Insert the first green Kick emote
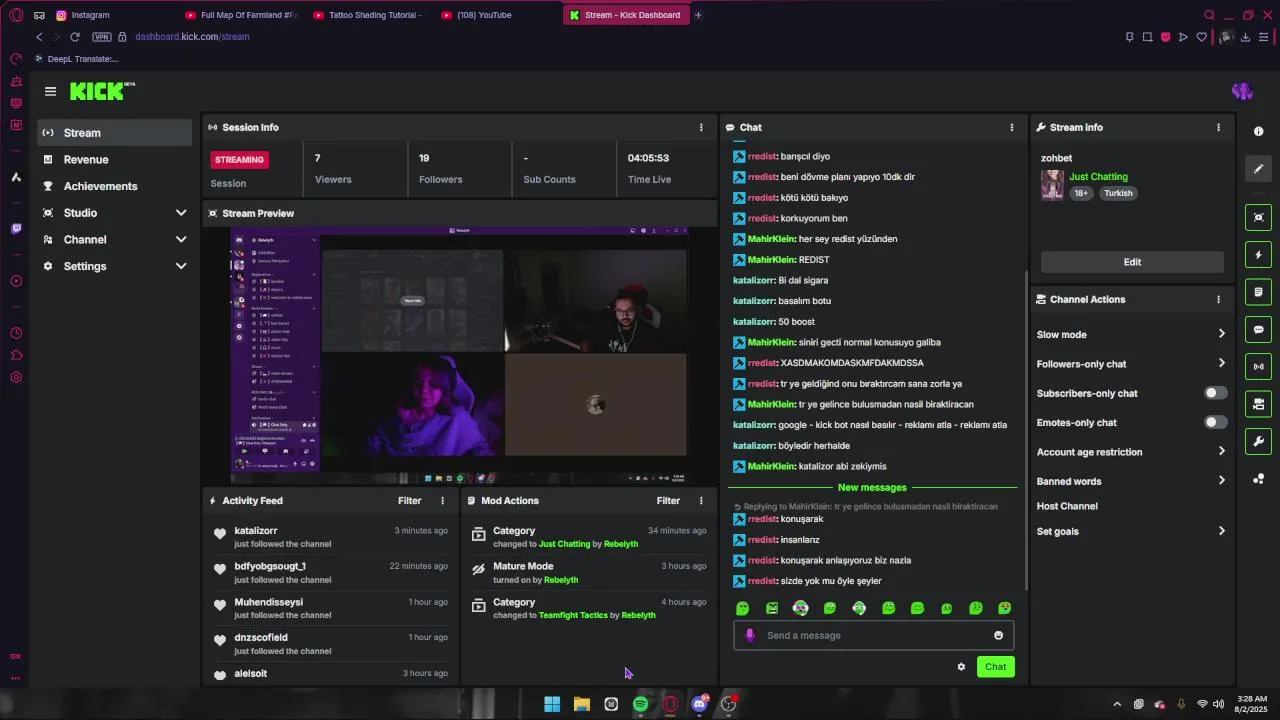Screen dimensions: 1280x720 pyautogui.click(x=742, y=608)
